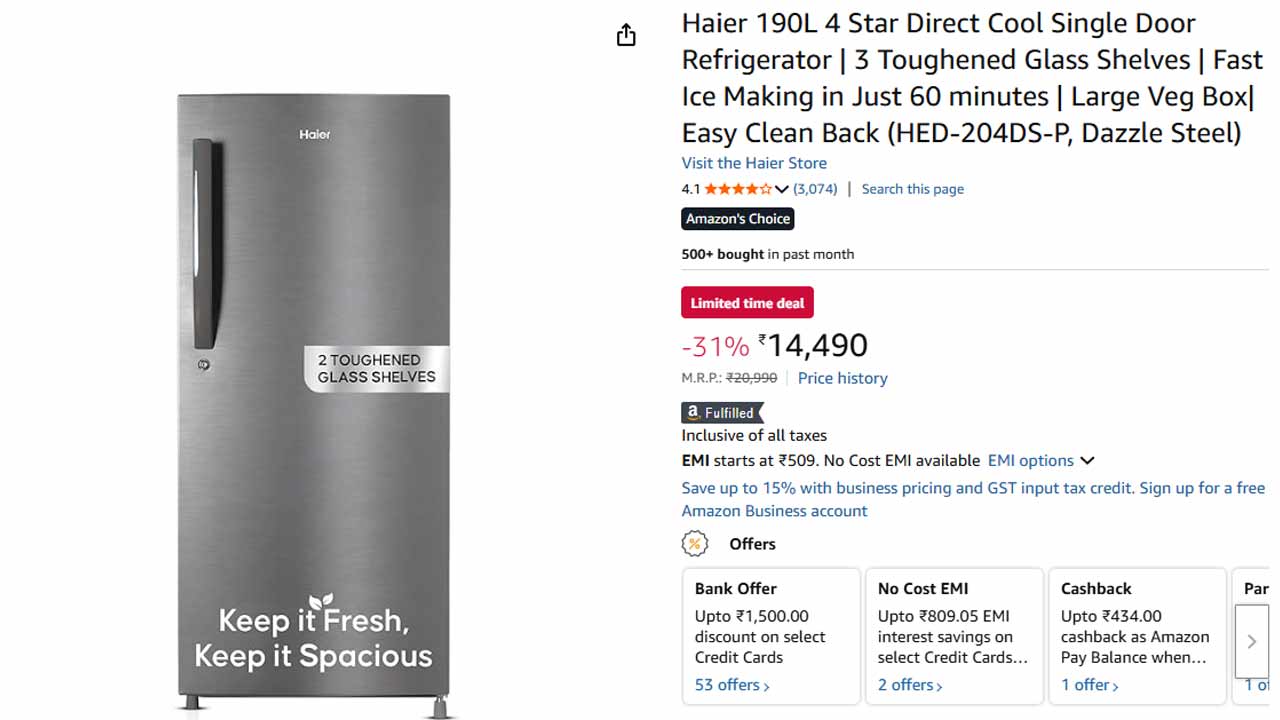The height and width of the screenshot is (720, 1280).
Task: Open the Bank Offer card
Action: 770,636
